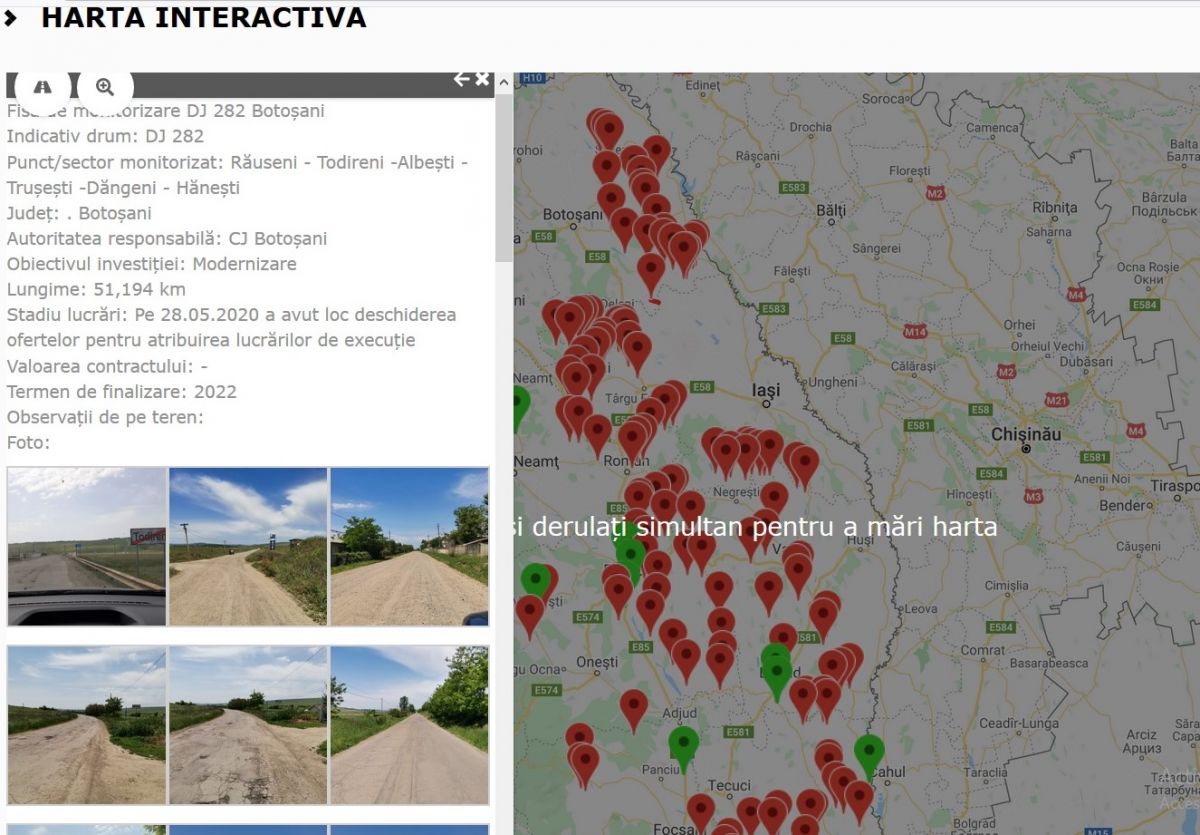
Task: Click the zoom-in magnifier icon button
Action: point(105,86)
